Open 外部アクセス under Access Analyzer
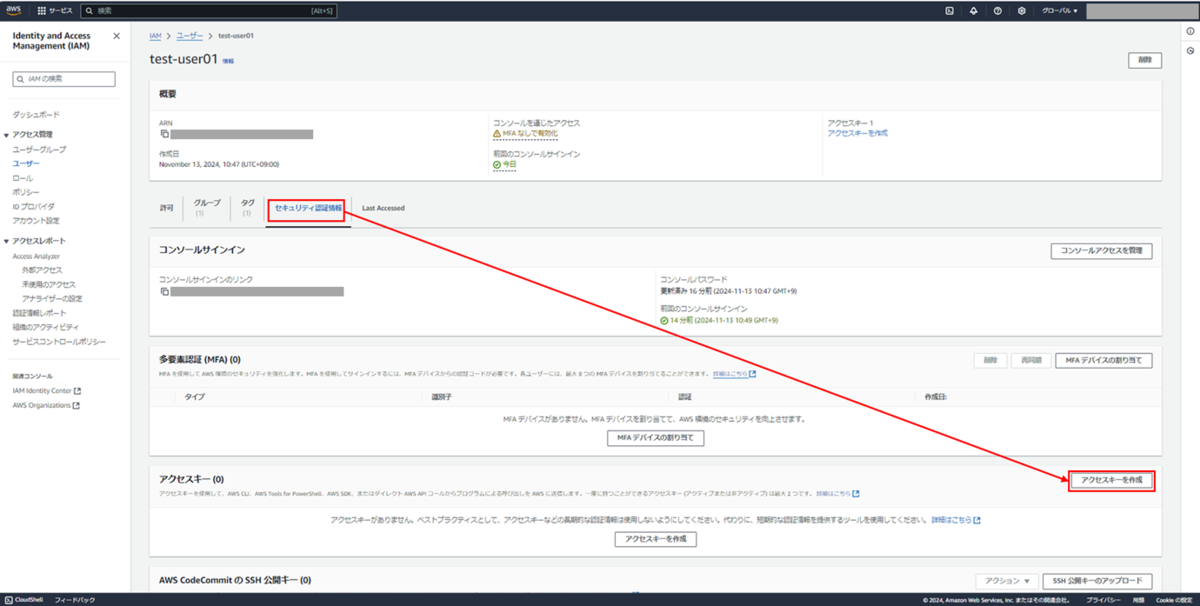 tap(42, 270)
